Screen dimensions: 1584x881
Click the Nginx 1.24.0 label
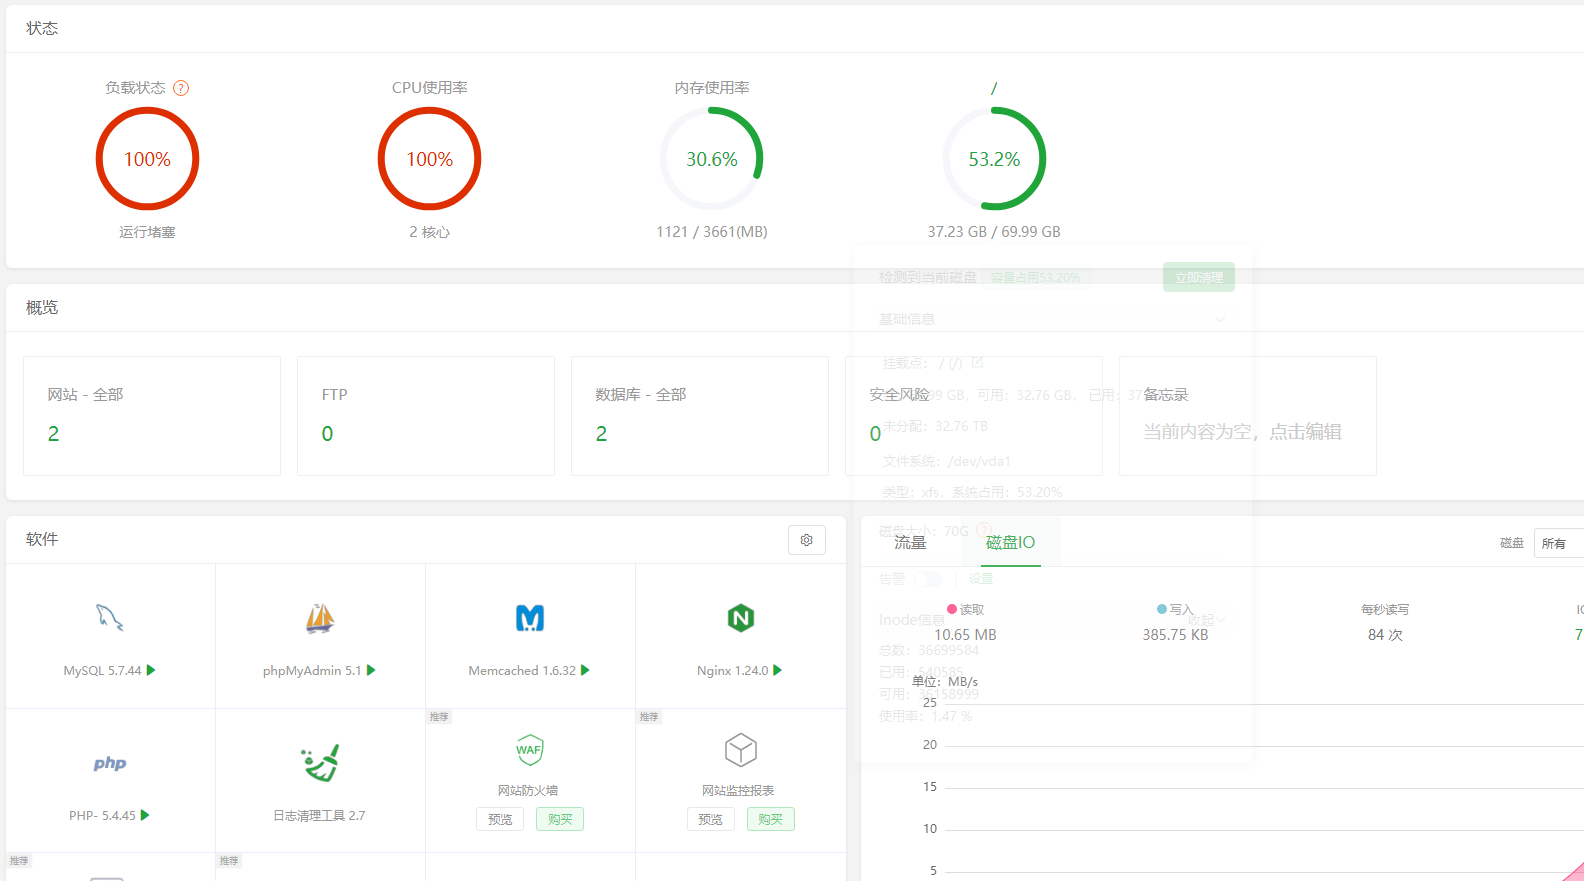pyautogui.click(x=733, y=671)
